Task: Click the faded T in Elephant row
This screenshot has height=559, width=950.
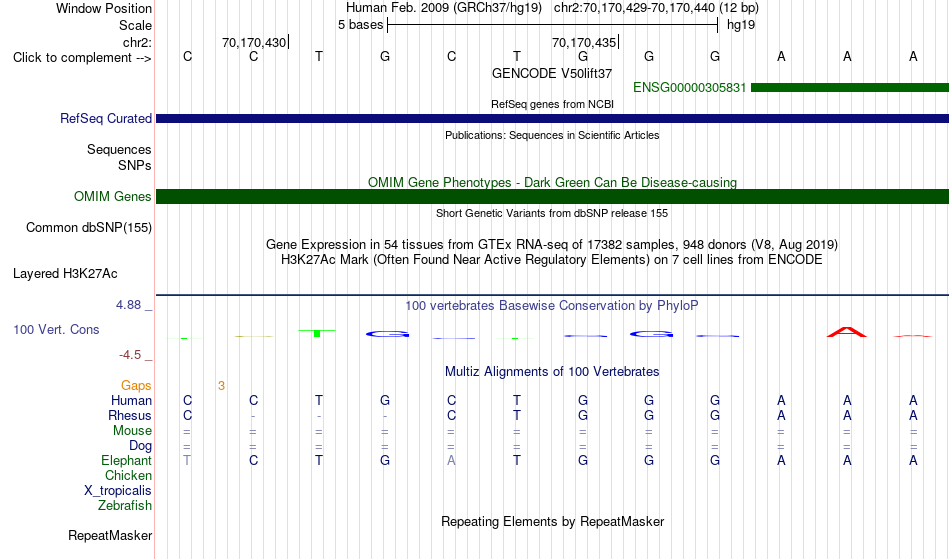Action: point(187,461)
